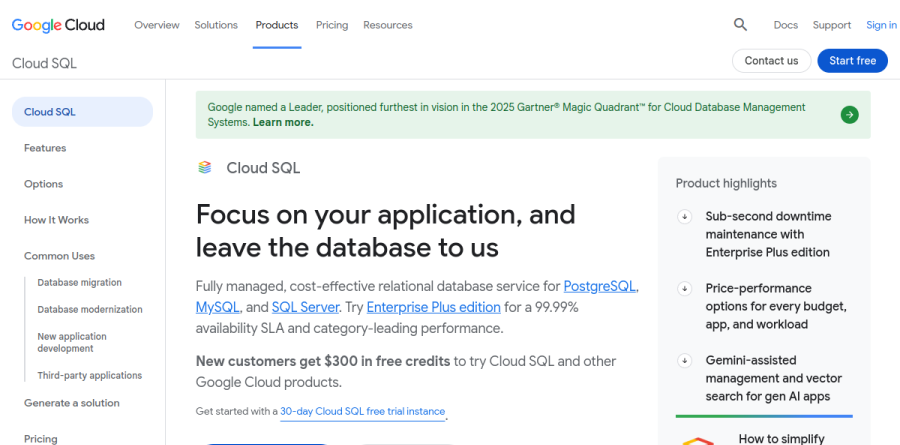Go to Docs in the header
This screenshot has height=445, width=900.
786,25
